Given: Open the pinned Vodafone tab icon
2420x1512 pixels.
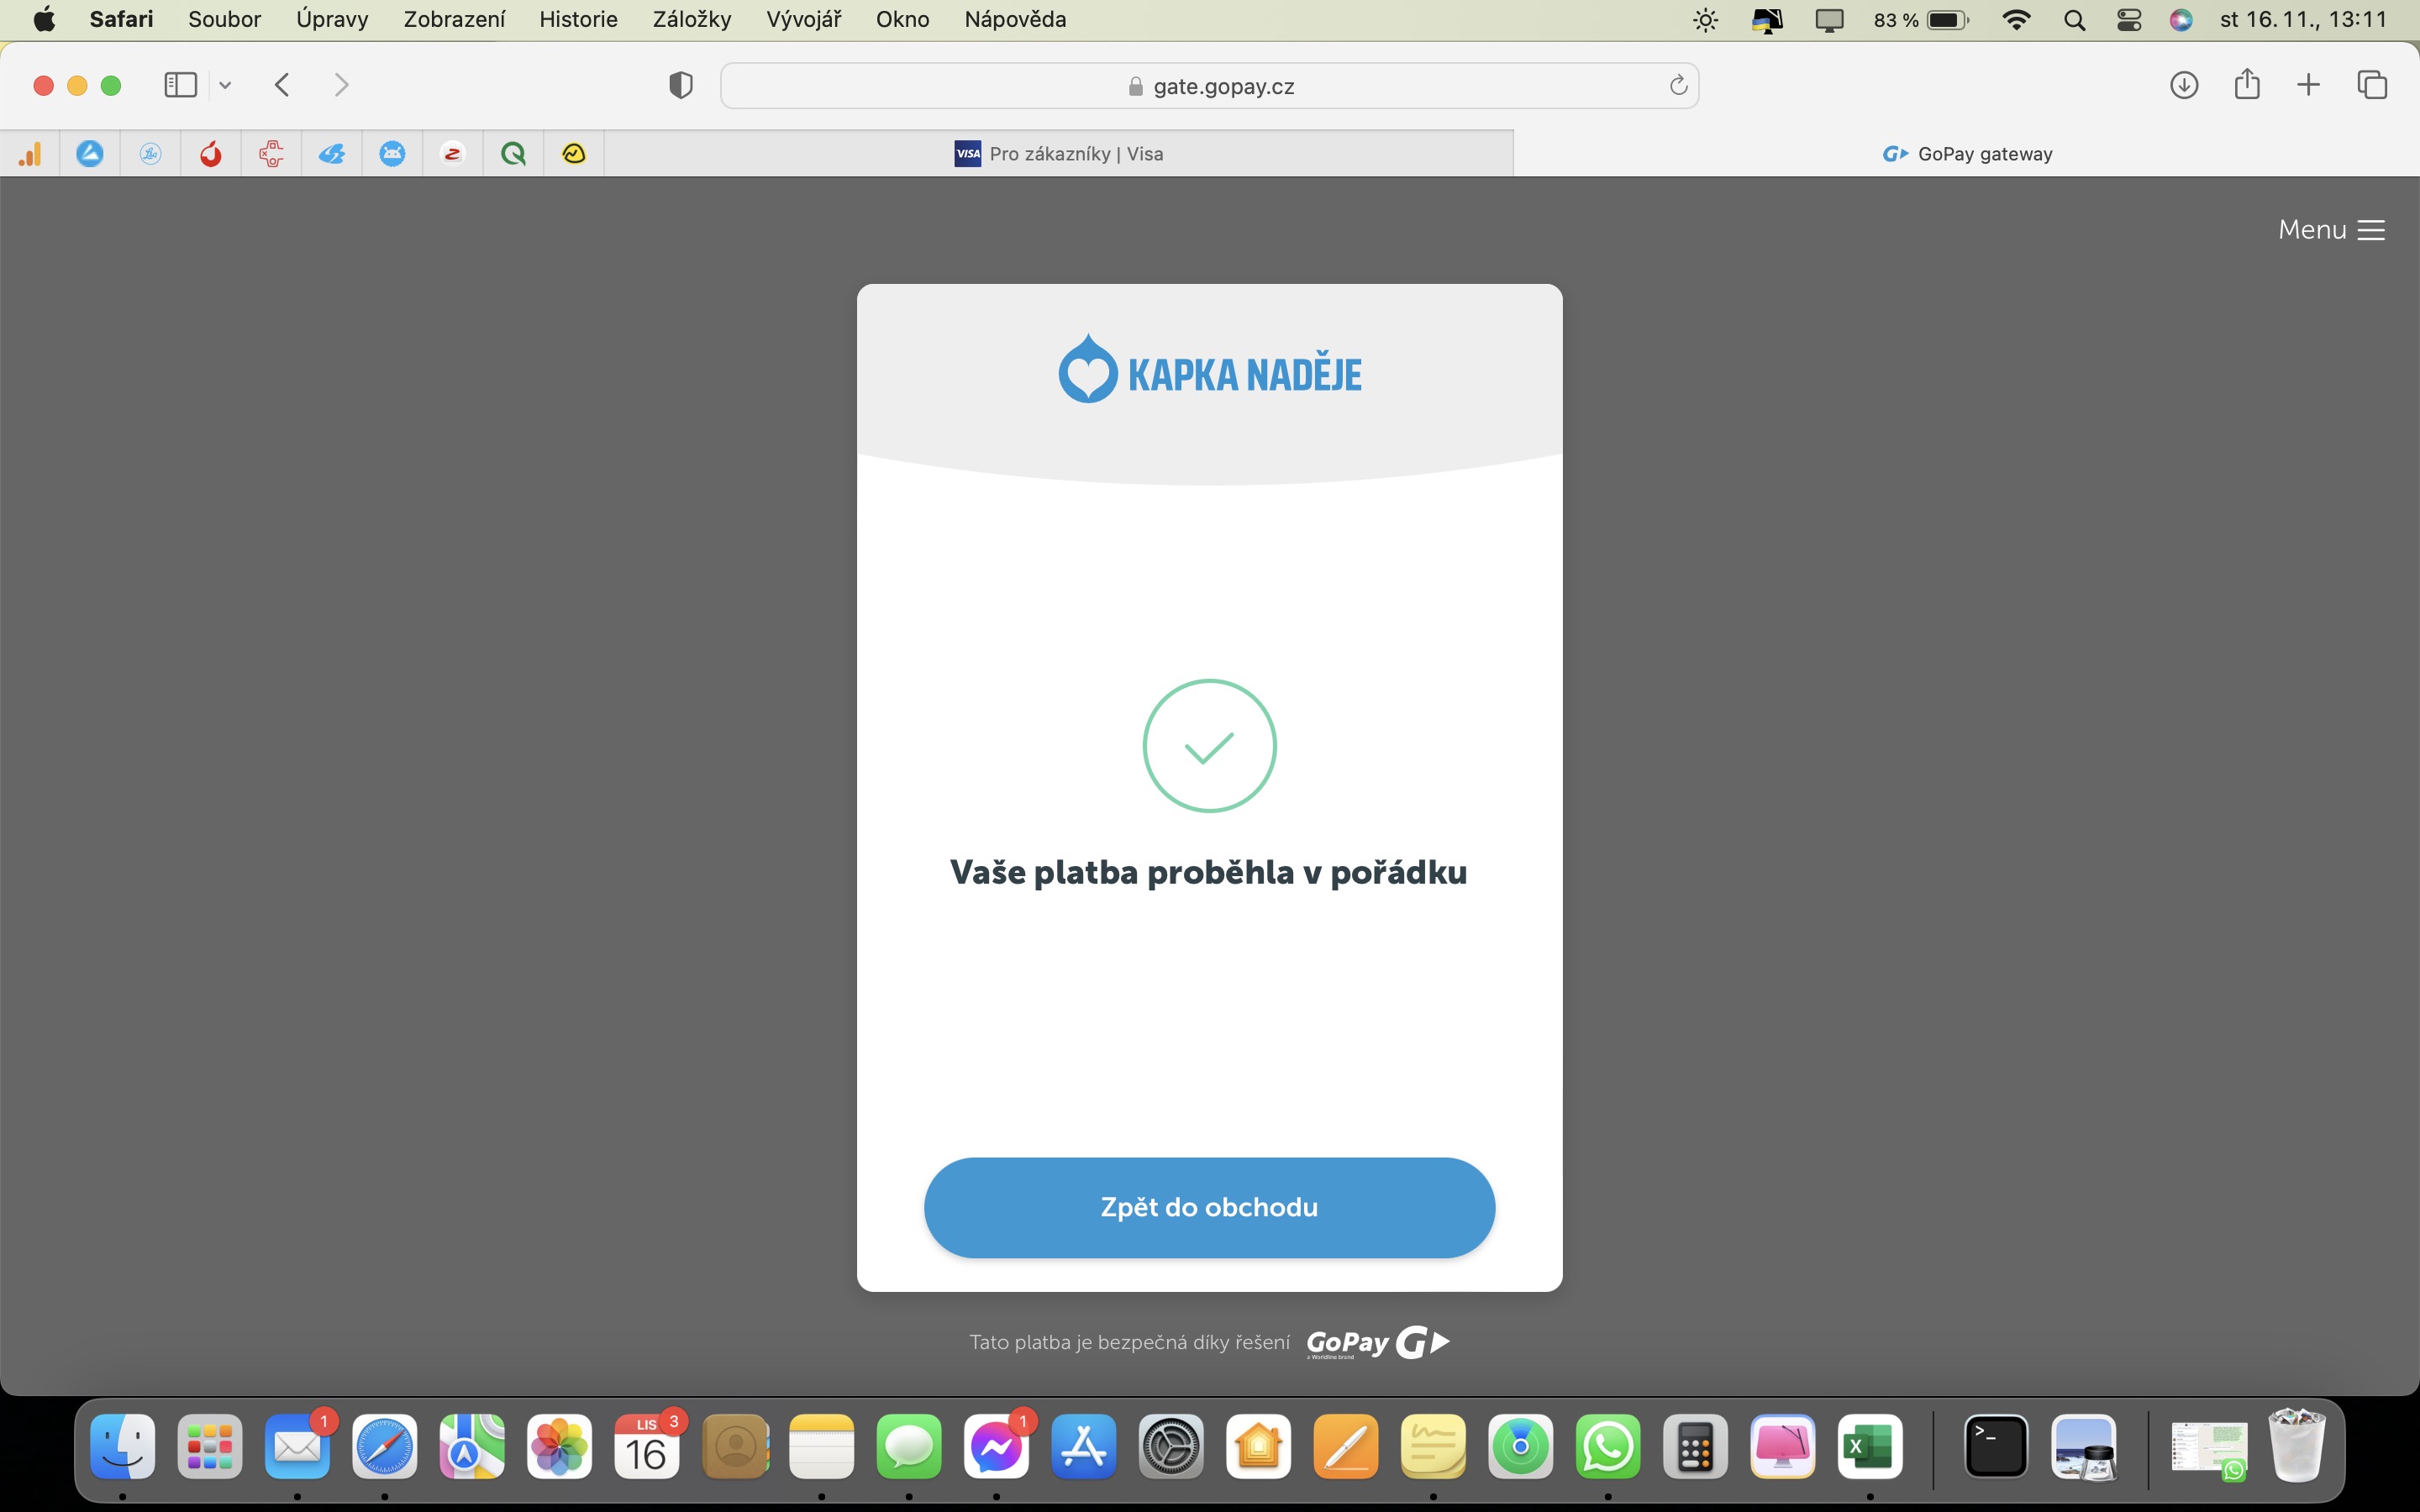Looking at the screenshot, I should [211, 154].
